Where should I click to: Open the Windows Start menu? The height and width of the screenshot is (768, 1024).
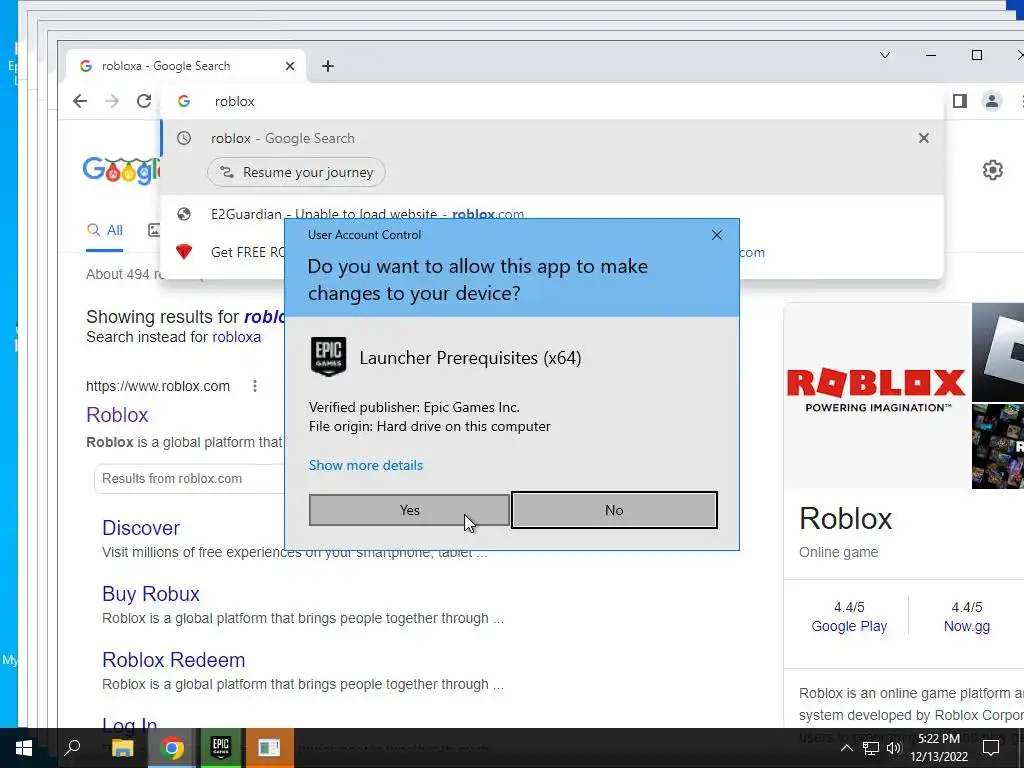tap(24, 748)
